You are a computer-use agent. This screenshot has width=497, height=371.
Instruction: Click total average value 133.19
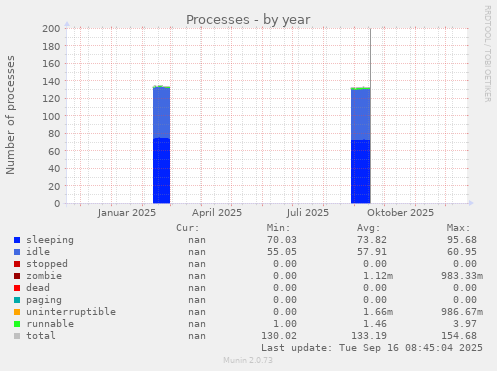[369, 336]
